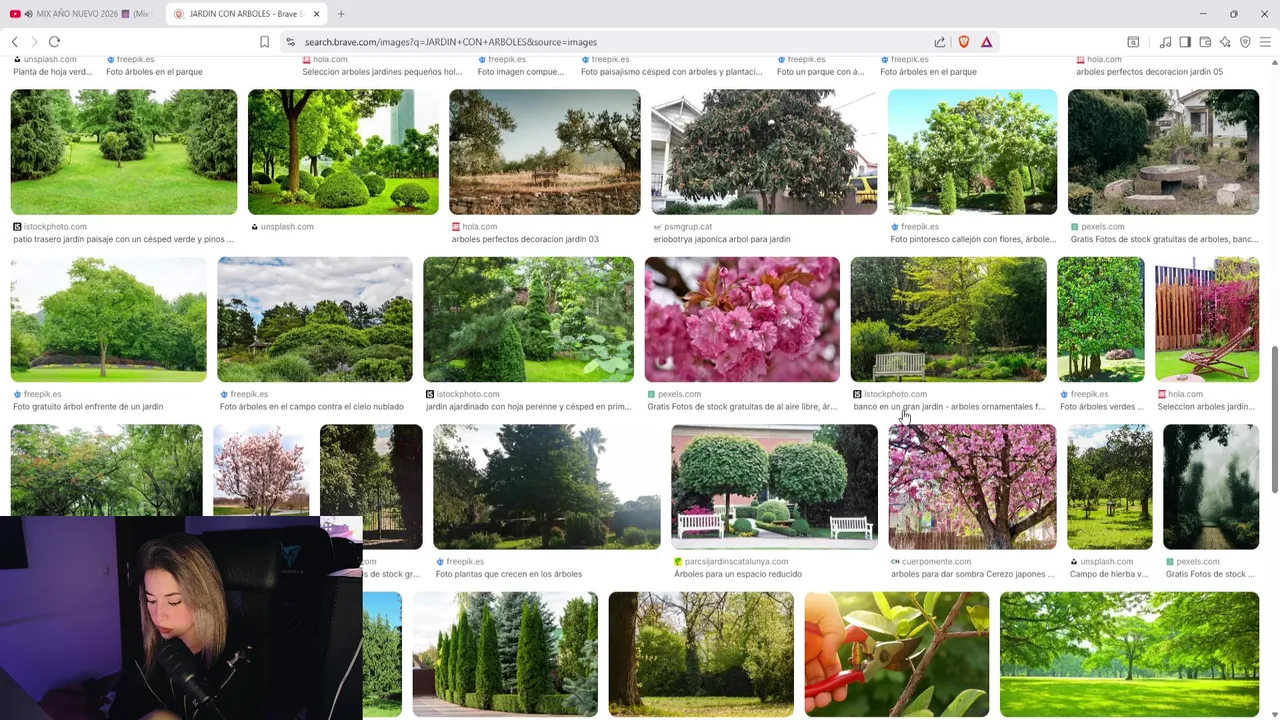
Task: Open the sunny green park bottom-right thumbnail
Action: (x=1130, y=654)
